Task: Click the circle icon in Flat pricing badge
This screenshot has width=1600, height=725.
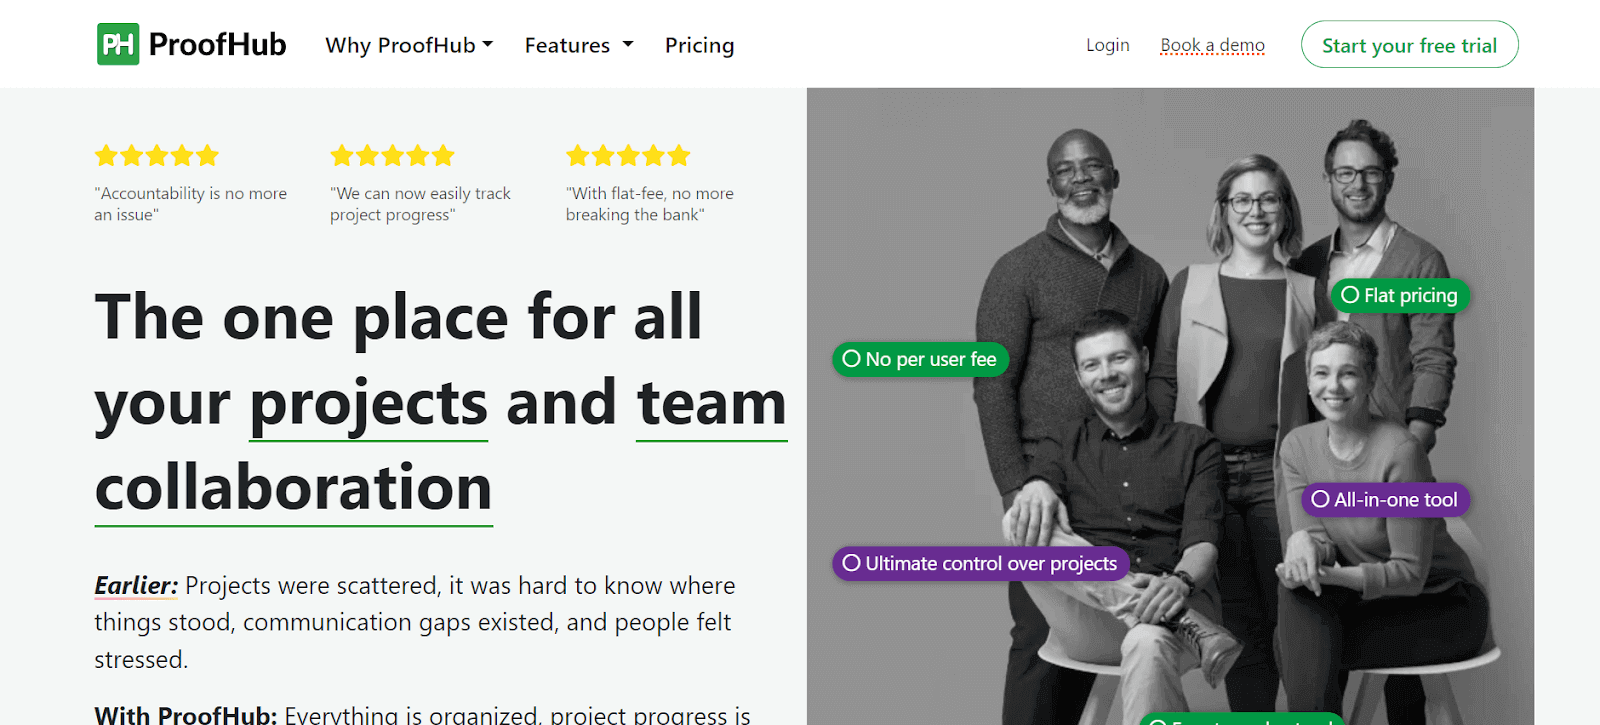Action: (x=1350, y=295)
